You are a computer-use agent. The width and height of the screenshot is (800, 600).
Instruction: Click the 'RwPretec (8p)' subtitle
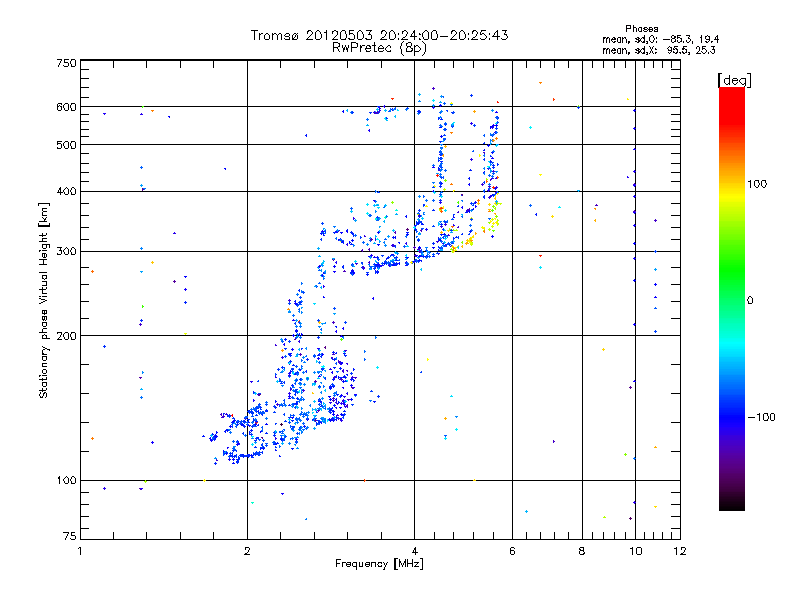379,48
